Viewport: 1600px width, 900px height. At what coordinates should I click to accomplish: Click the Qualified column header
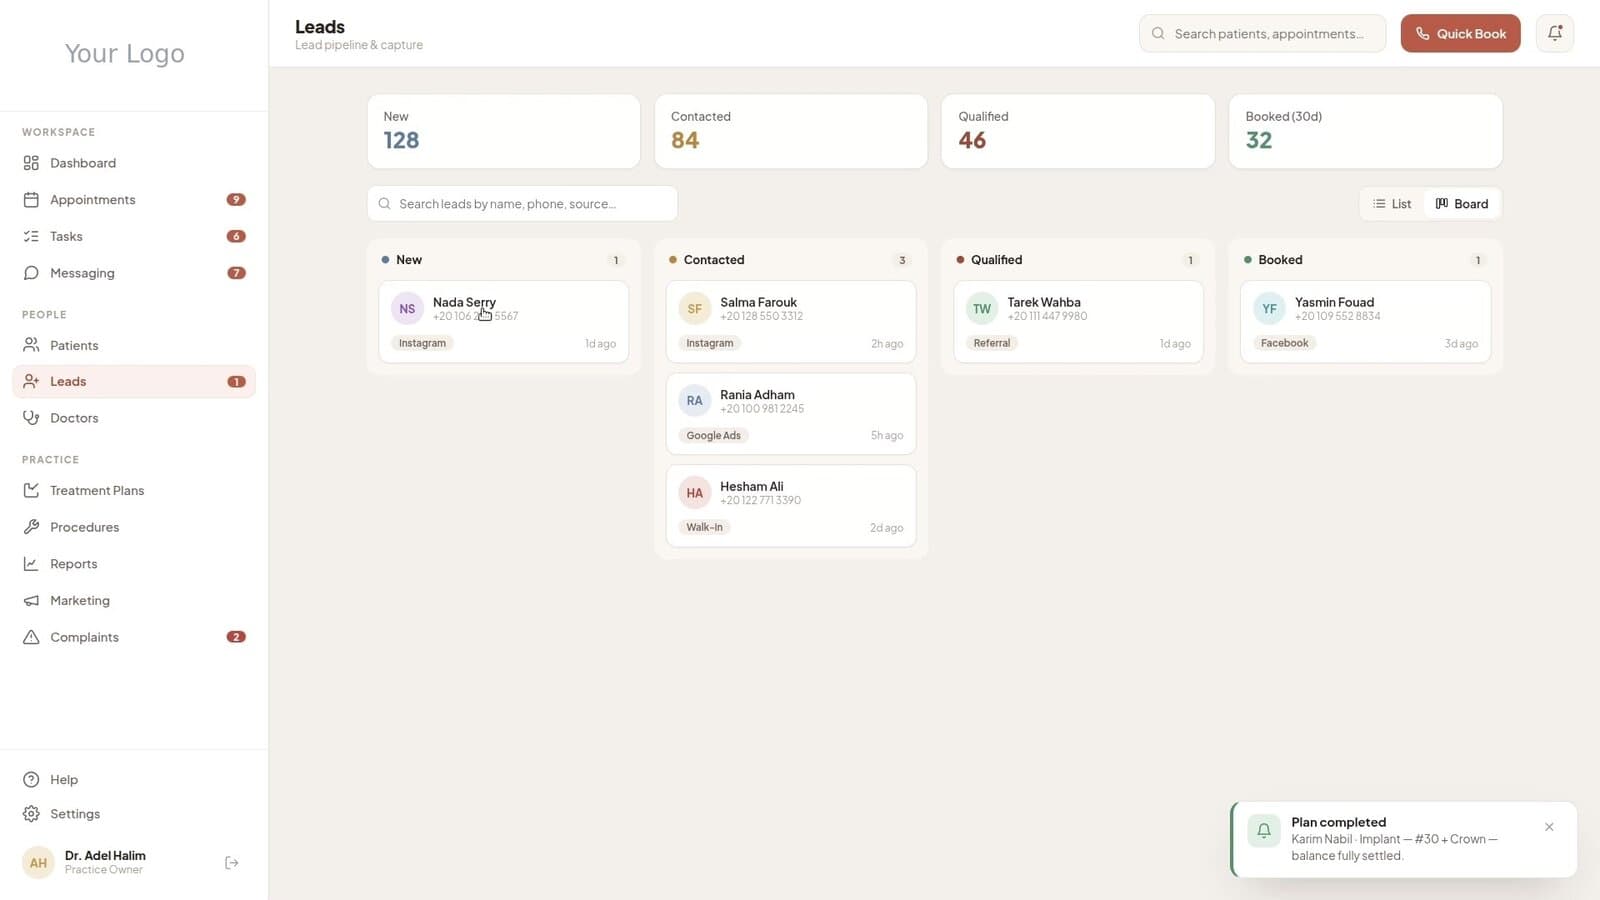tap(1078, 260)
